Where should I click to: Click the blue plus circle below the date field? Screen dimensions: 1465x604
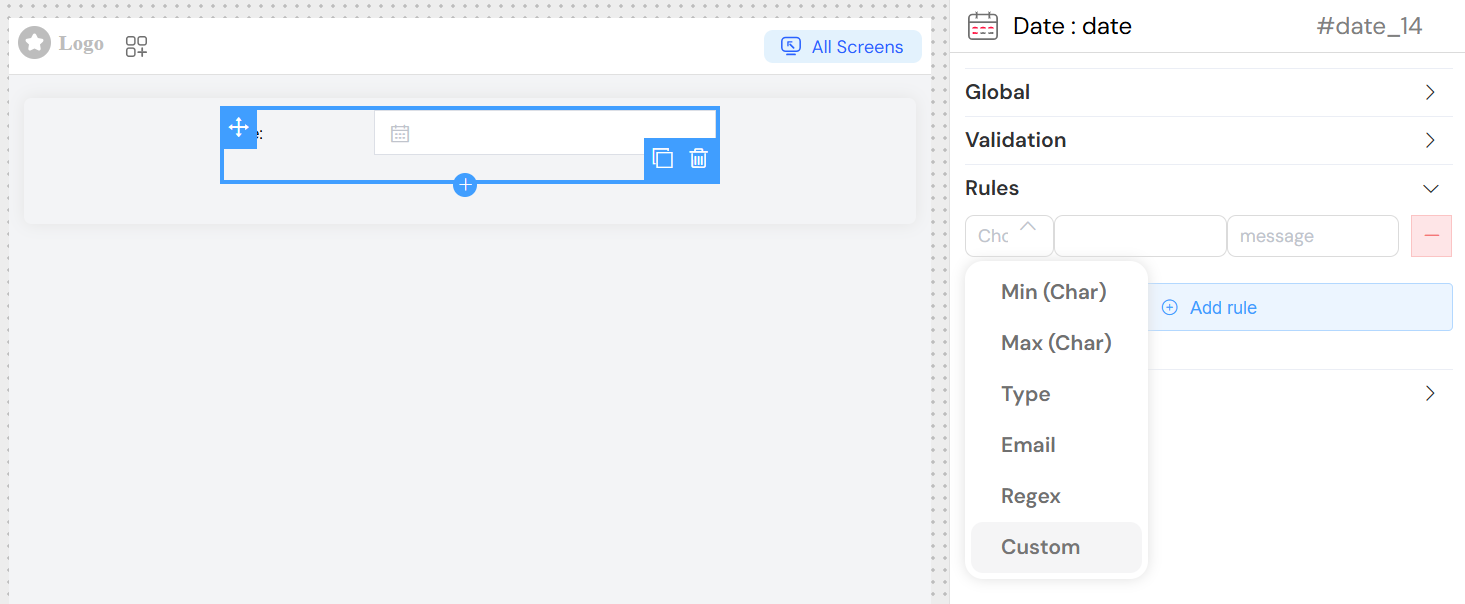pos(465,184)
